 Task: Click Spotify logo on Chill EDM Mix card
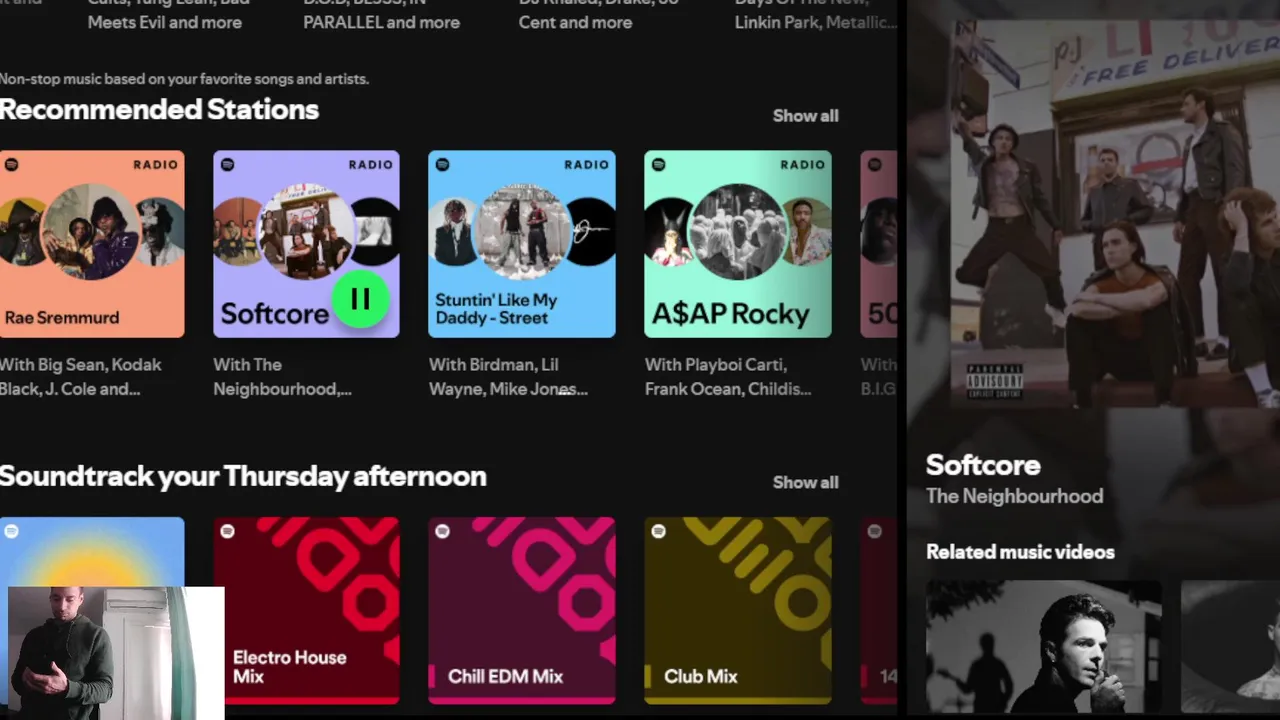(443, 531)
